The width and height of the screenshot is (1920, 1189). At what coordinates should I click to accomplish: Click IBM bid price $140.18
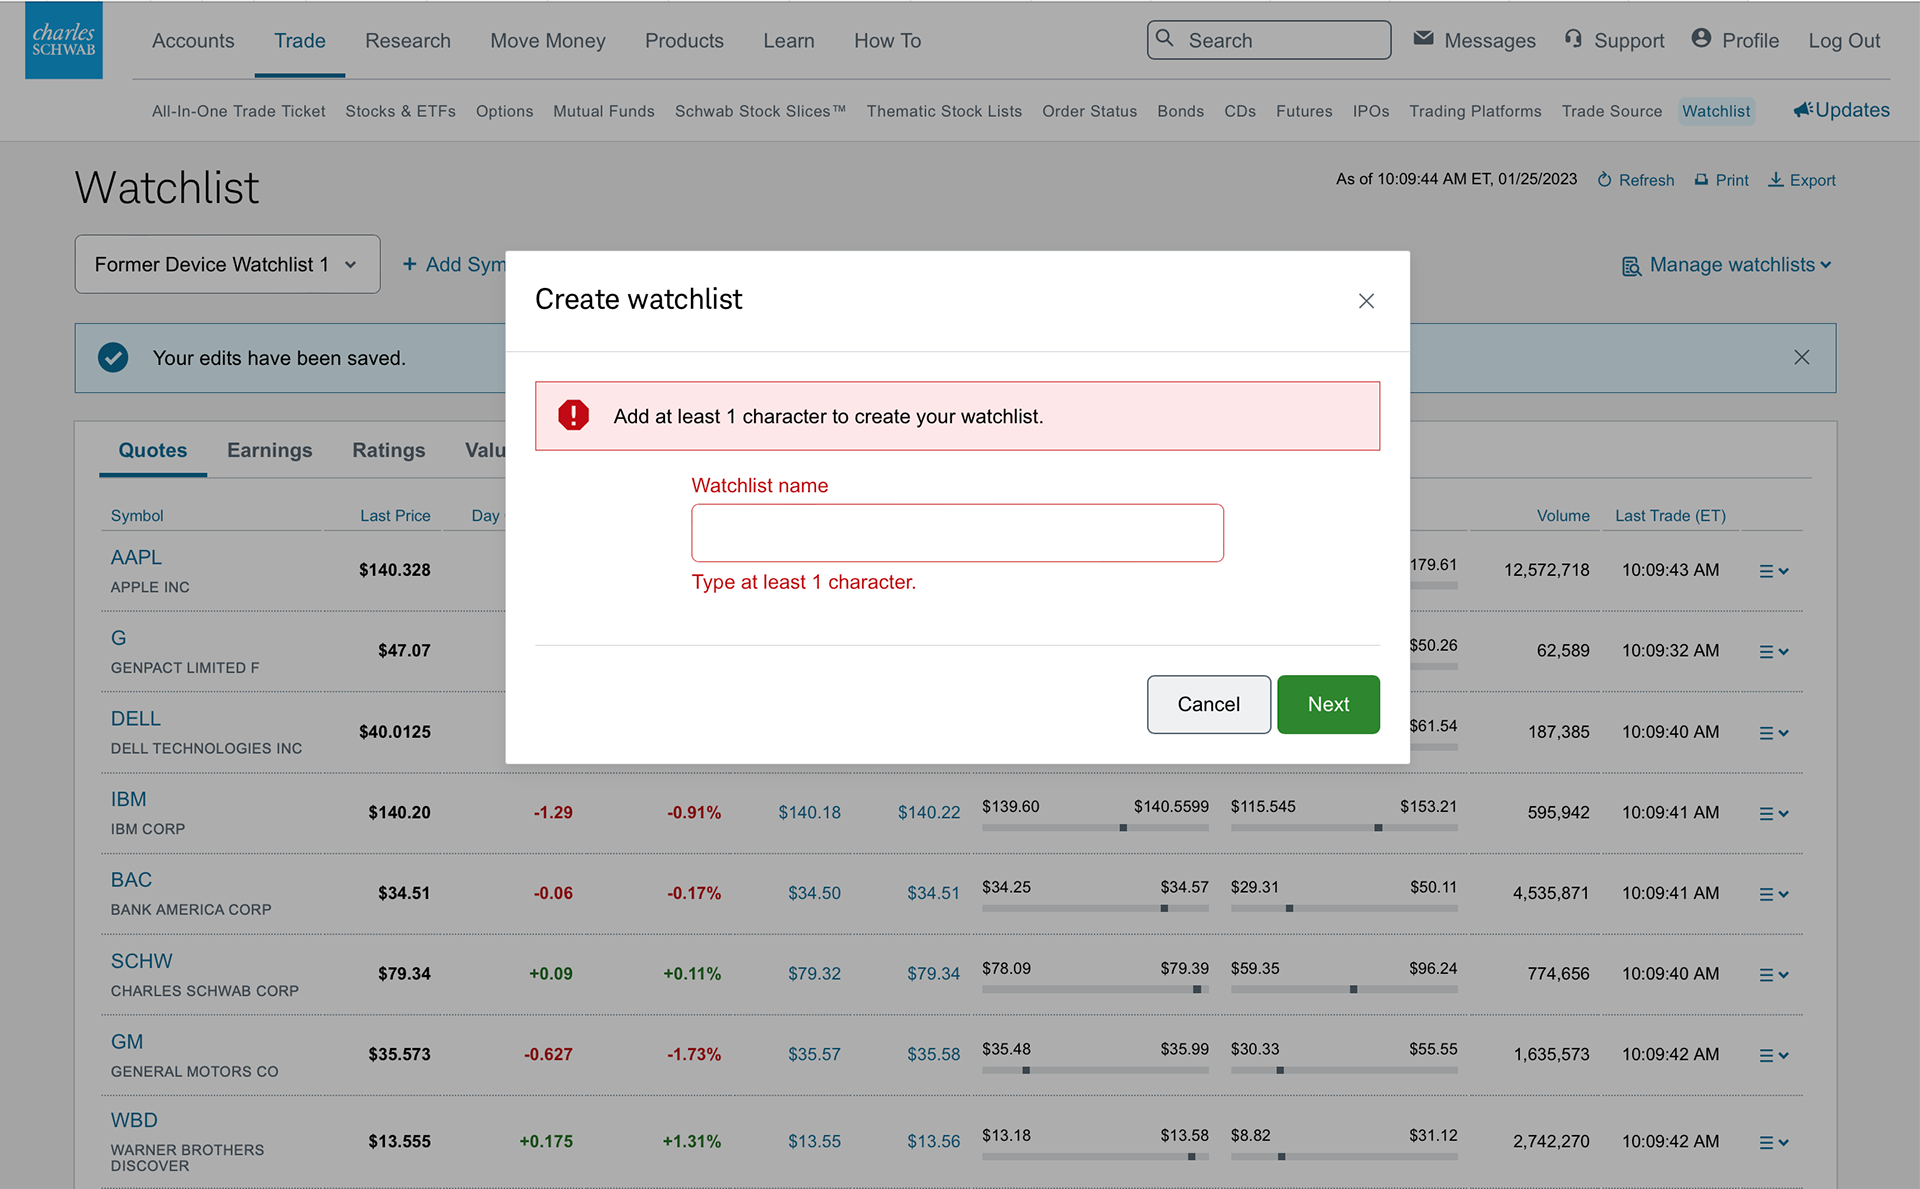click(x=809, y=812)
